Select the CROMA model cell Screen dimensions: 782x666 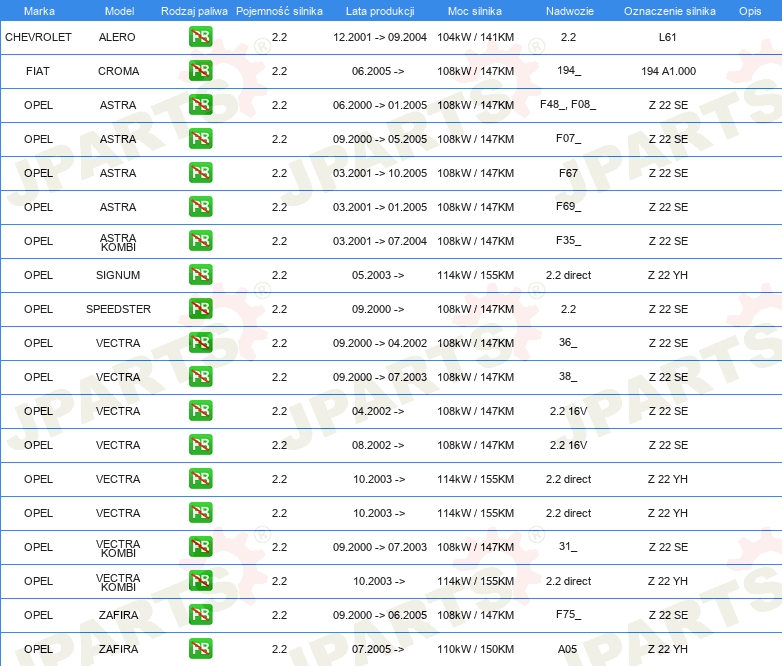118,71
